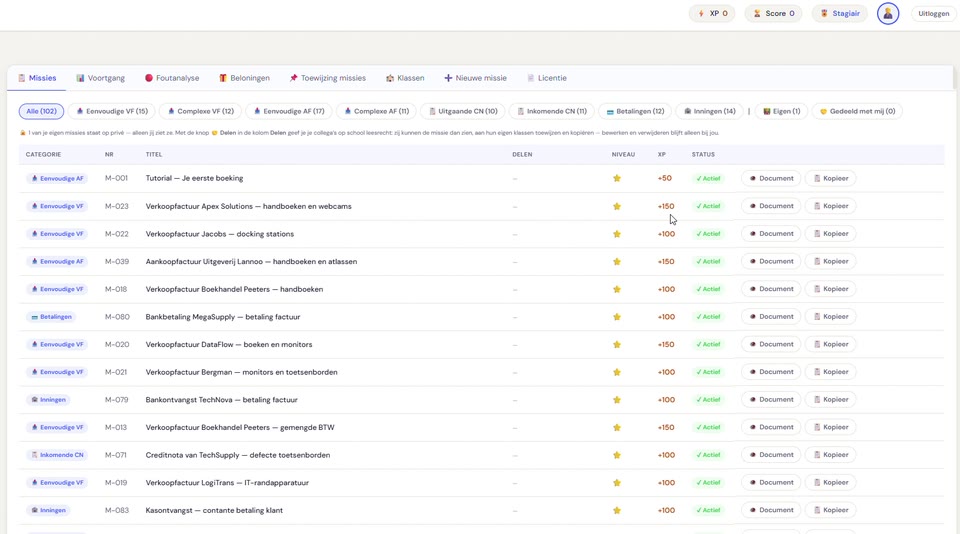
Task: Click the Eenvoudige AF tag for M-039 Lannoo
Action: (57, 261)
